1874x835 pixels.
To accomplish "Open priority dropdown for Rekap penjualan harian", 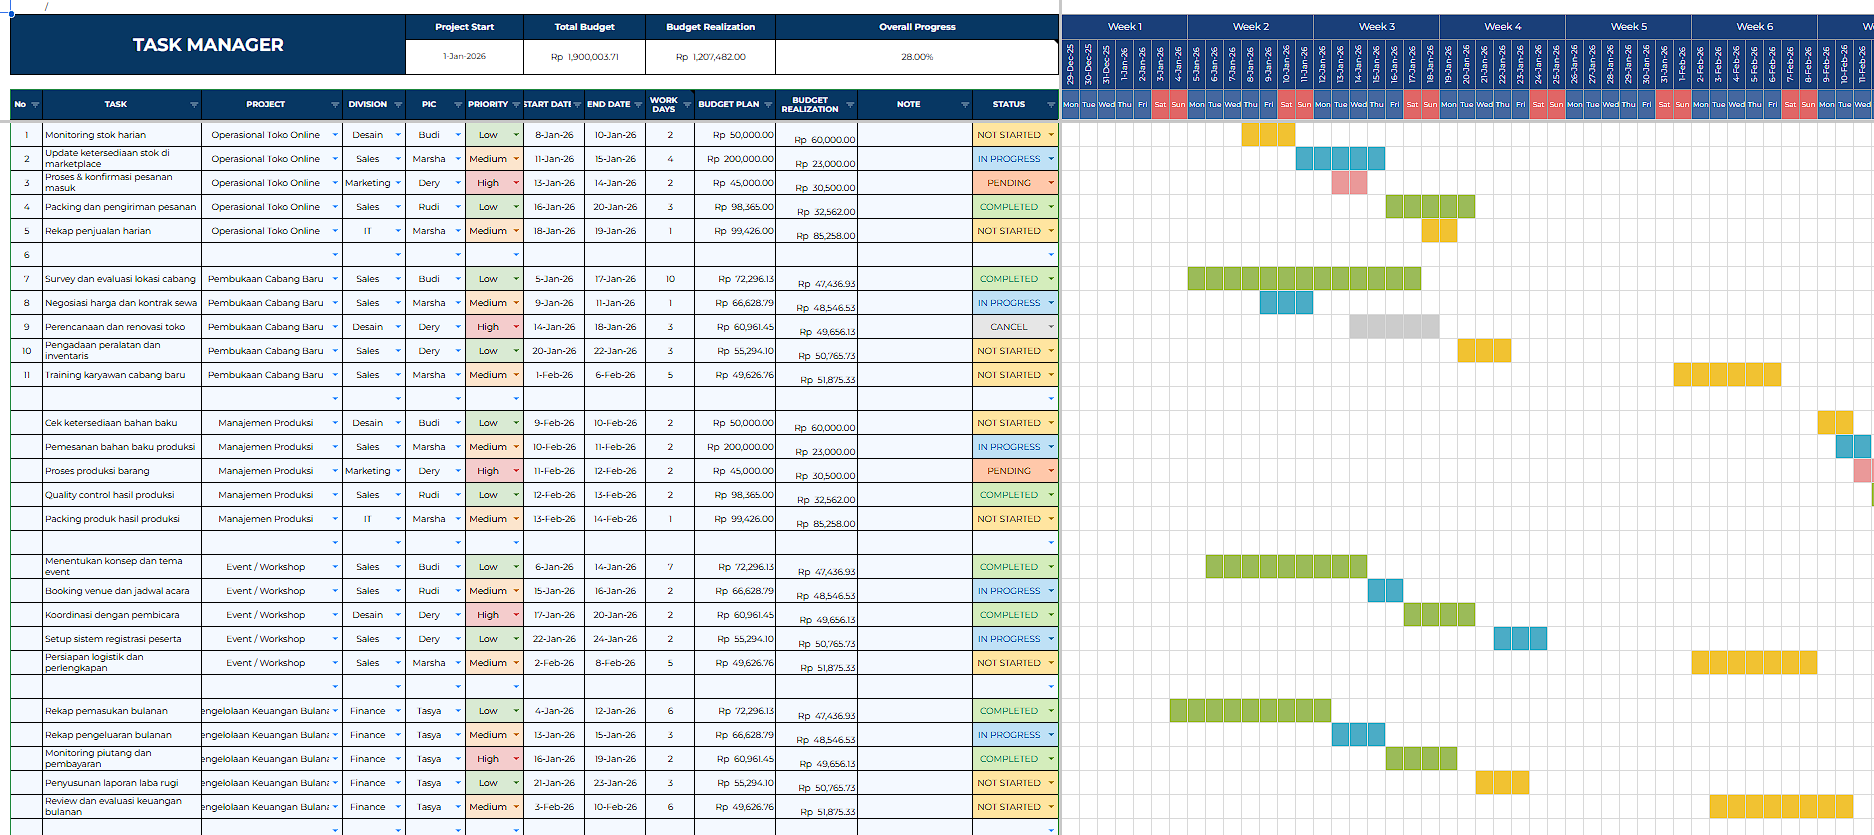I will 516,231.
